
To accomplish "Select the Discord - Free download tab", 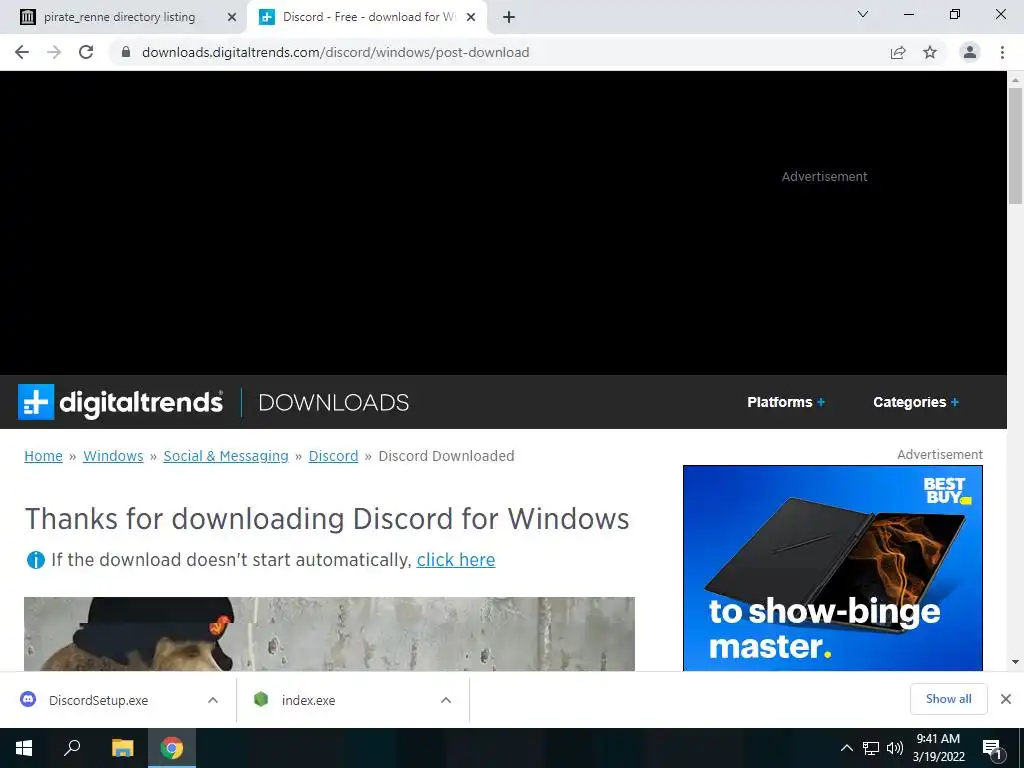I will [368, 17].
